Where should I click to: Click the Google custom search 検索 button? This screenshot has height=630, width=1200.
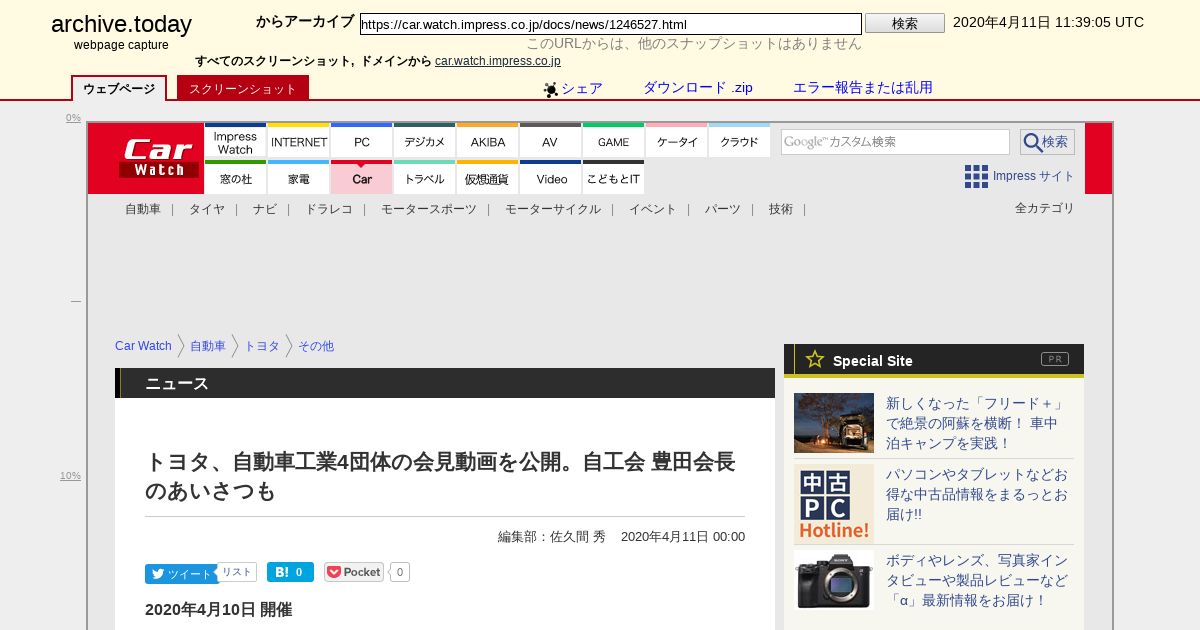tap(1047, 142)
